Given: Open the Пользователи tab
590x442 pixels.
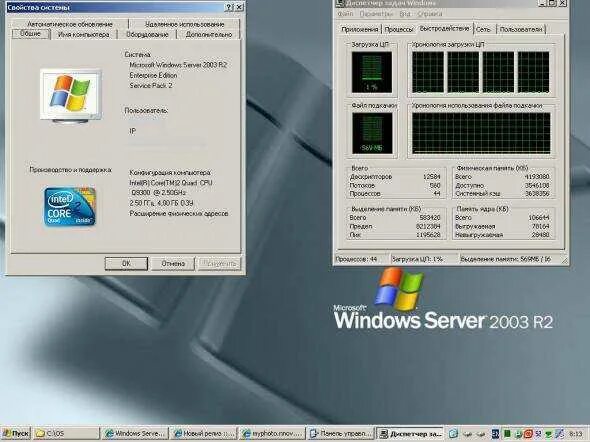Looking at the screenshot, I should pos(521,29).
